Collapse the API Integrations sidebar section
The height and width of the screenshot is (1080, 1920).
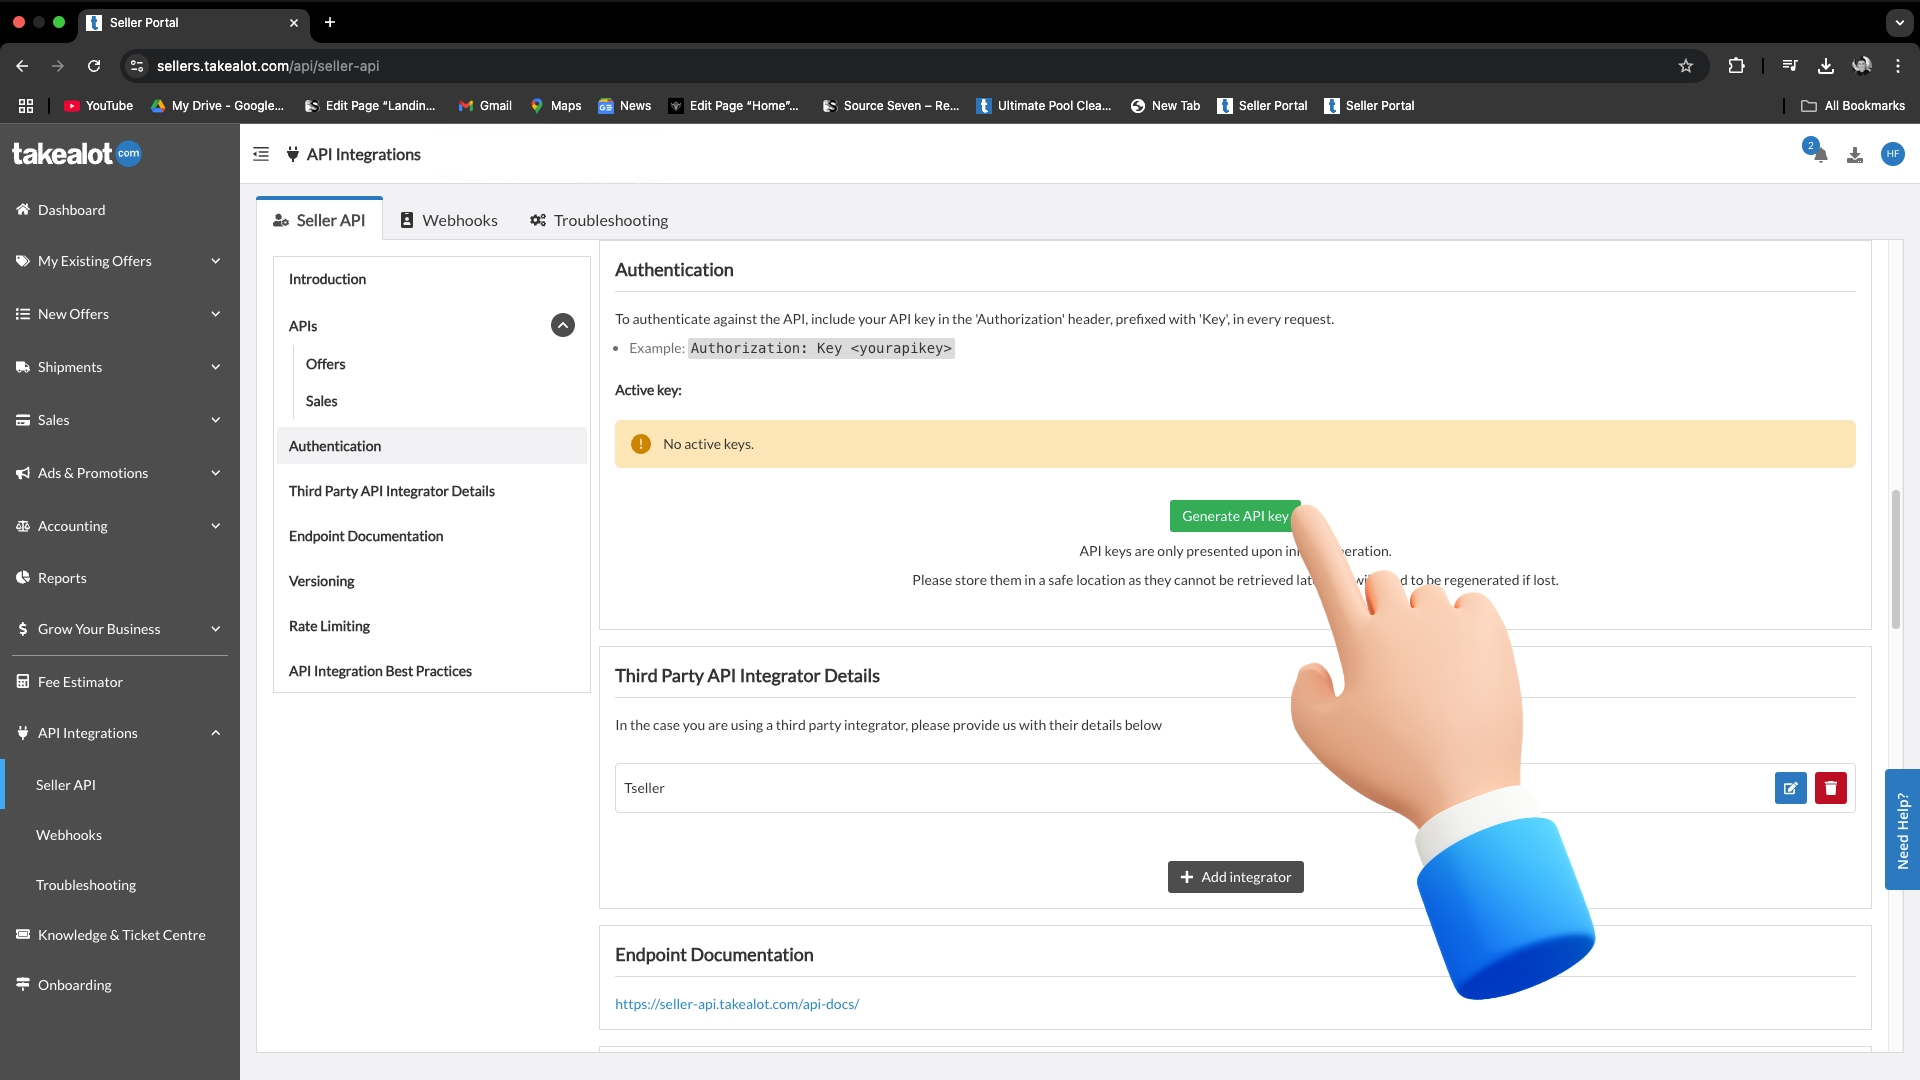[215, 732]
